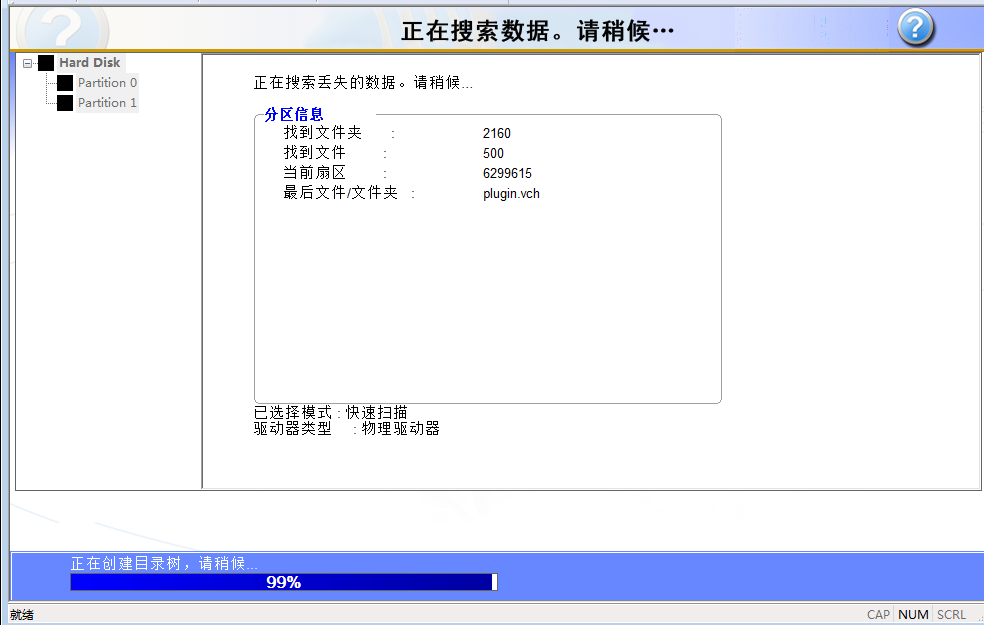984x625 pixels.
Task: Click the 99% progress bar
Action: 283,582
